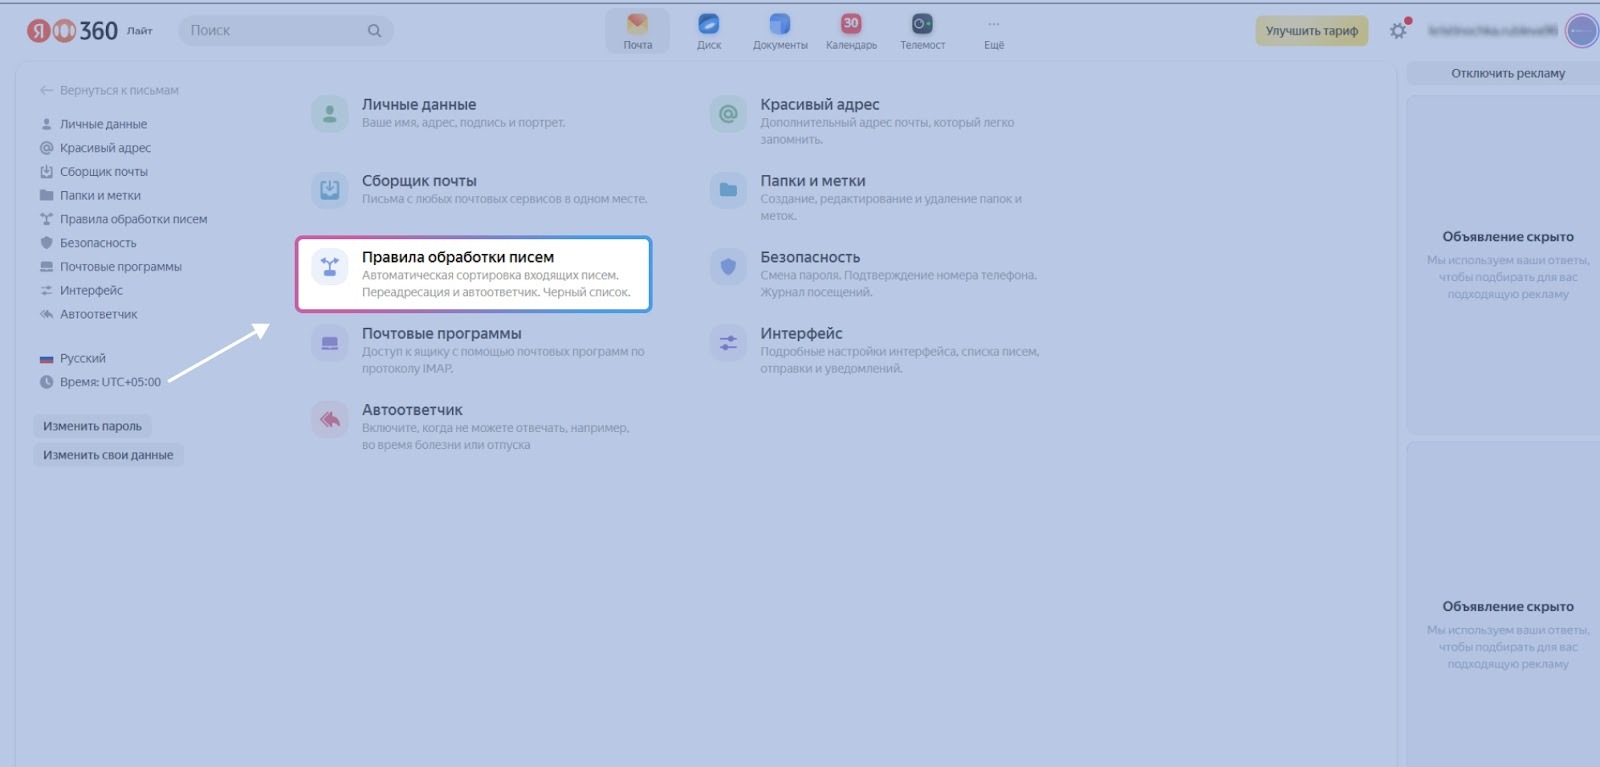
Task: Click the settings gear icon in header
Action: (1398, 31)
